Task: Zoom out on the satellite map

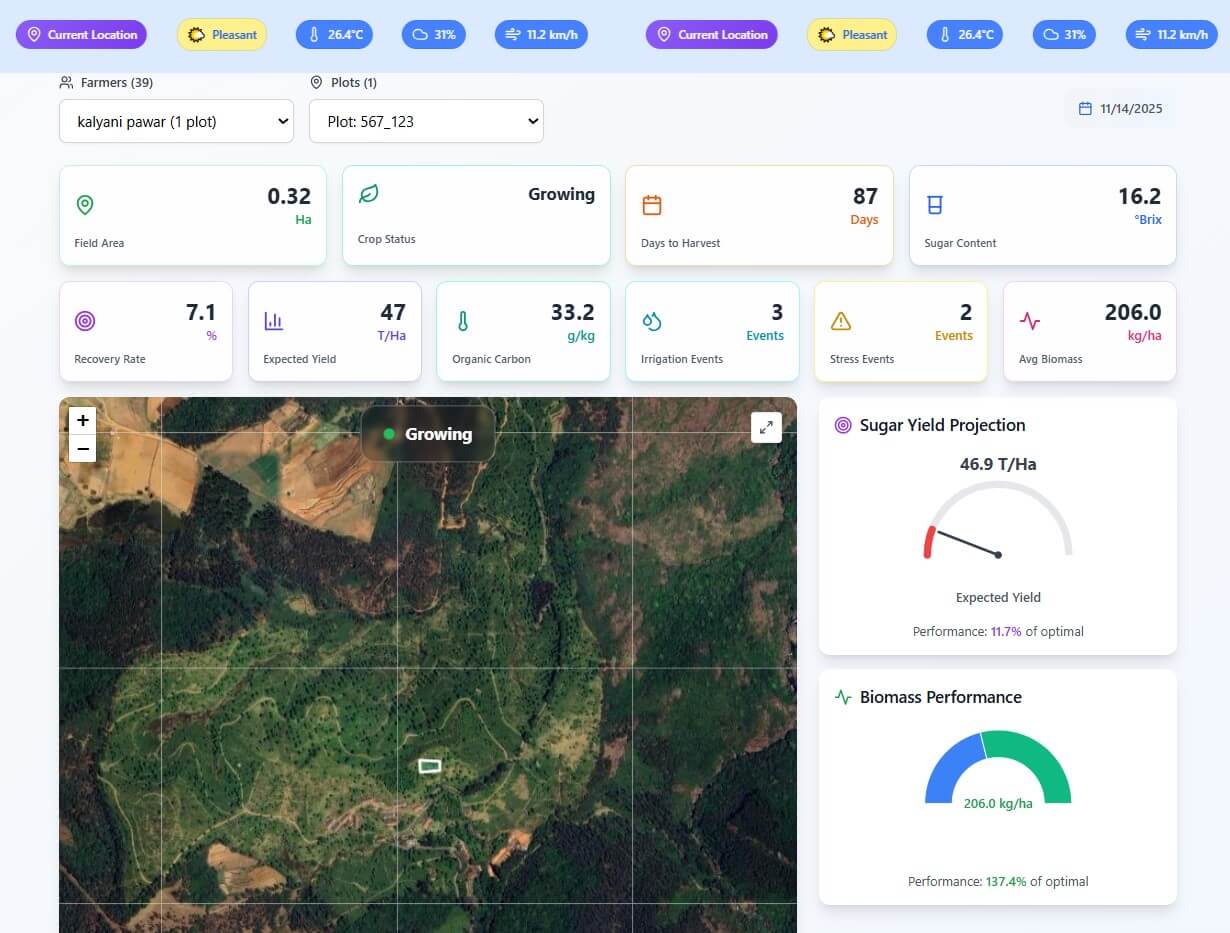Action: pos(83,449)
